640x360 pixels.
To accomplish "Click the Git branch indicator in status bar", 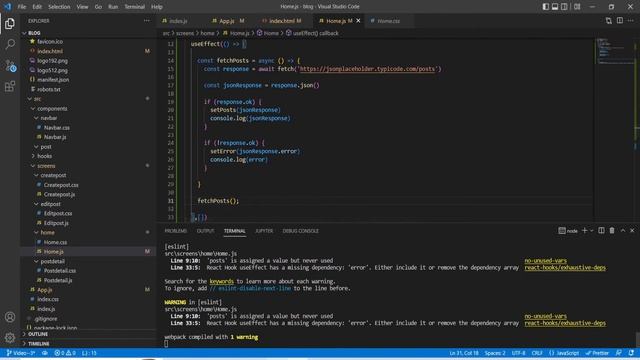I will (21, 353).
